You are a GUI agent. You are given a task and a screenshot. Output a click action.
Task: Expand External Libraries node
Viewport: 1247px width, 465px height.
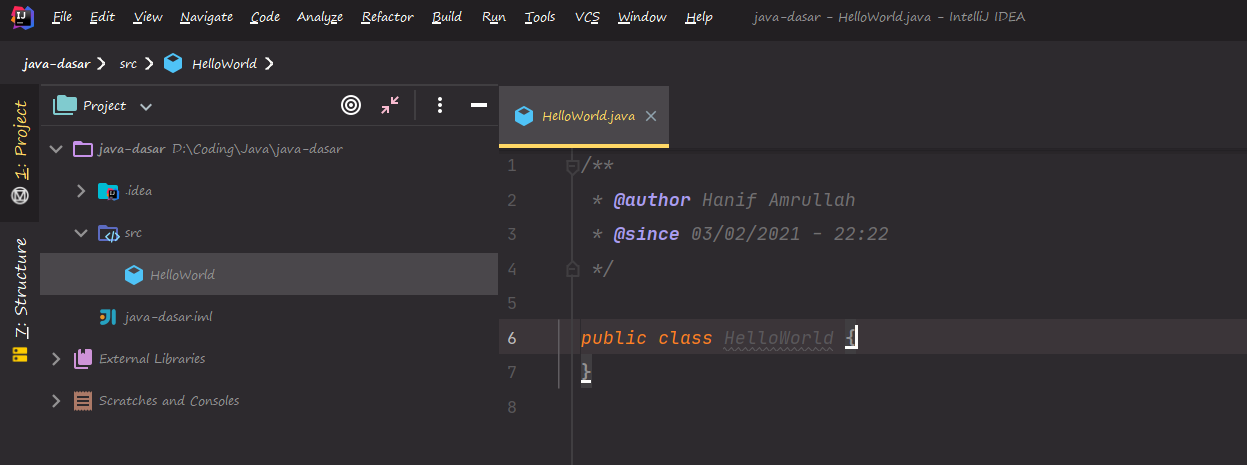pyautogui.click(x=55, y=359)
